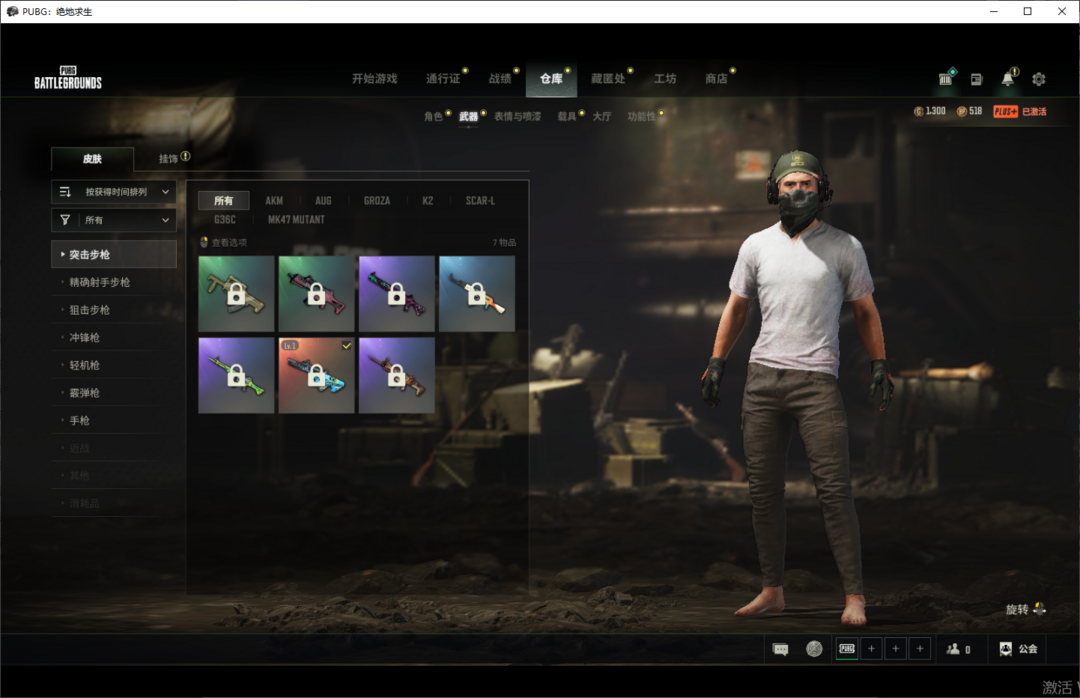The image size is (1080, 698).
Task: Click the G-Coin balance 1,300
Action: (930, 111)
